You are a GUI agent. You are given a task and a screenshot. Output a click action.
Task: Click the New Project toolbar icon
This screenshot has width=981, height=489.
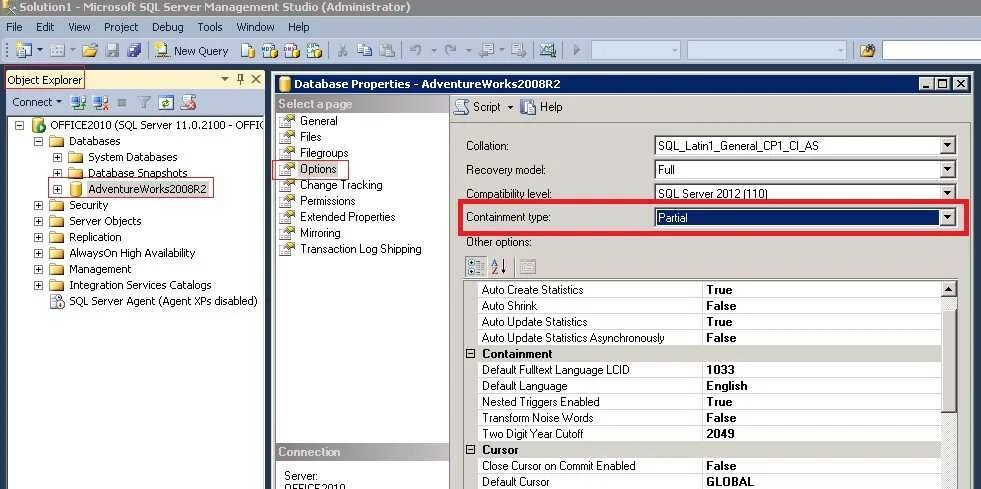tap(24, 51)
